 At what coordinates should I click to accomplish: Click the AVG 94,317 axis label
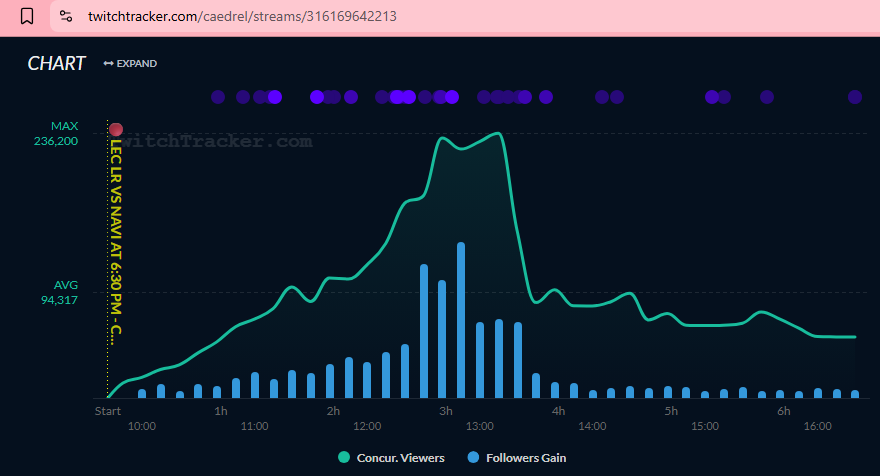tap(59, 292)
